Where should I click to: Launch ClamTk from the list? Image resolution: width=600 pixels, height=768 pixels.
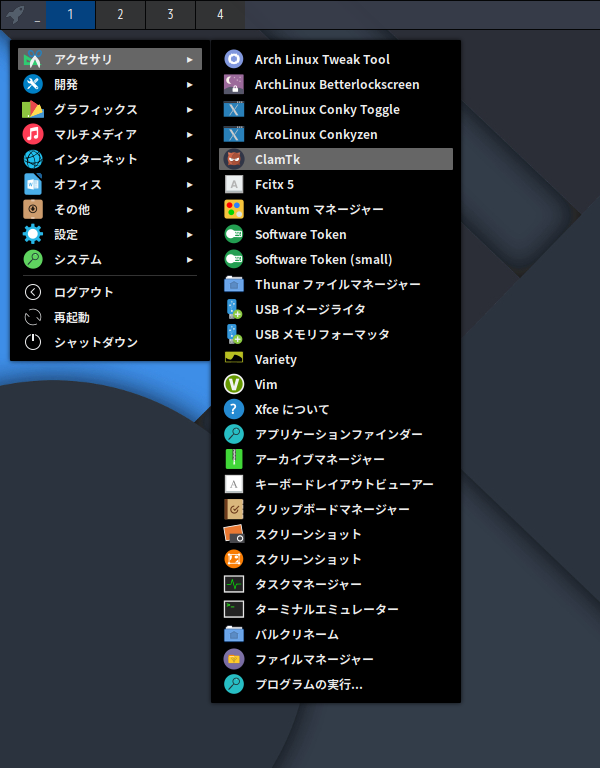[336, 159]
